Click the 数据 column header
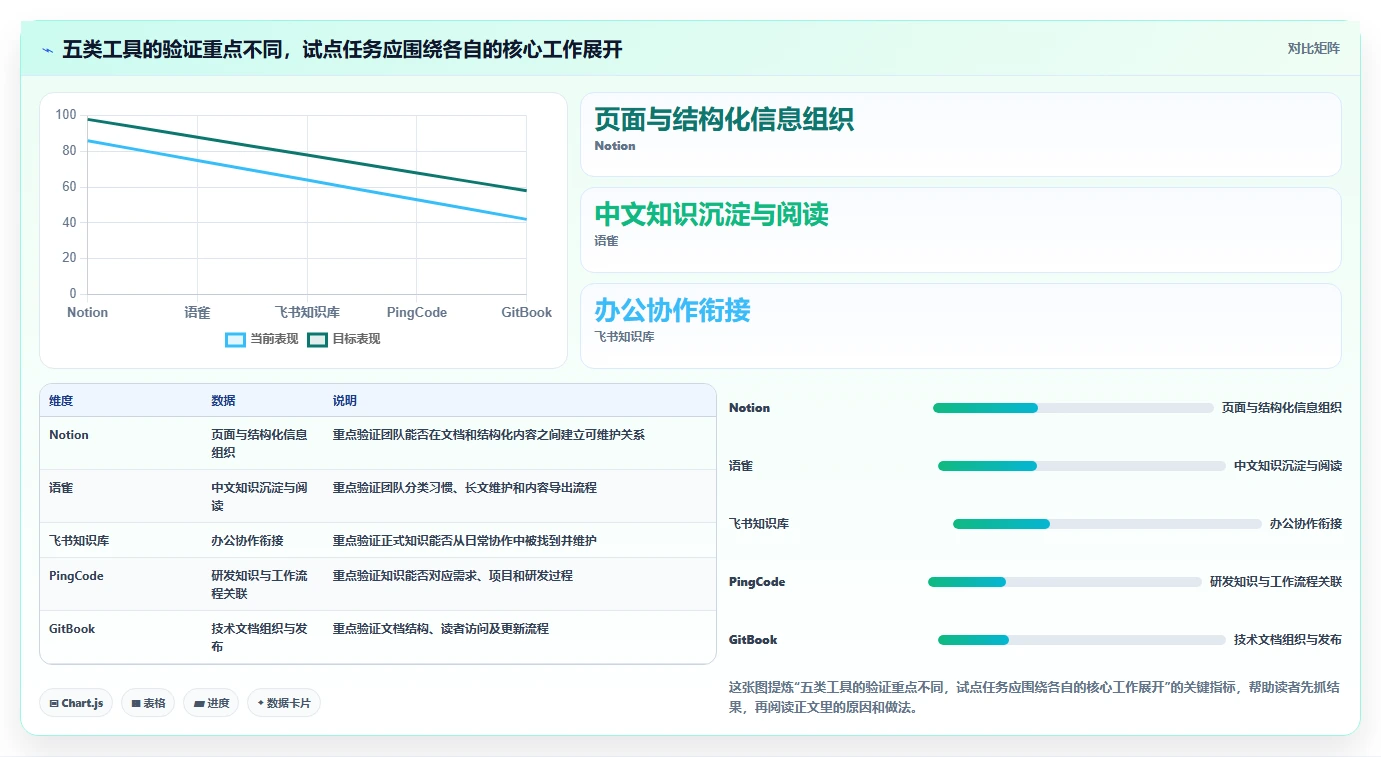This screenshot has width=1381, height=757. point(223,401)
